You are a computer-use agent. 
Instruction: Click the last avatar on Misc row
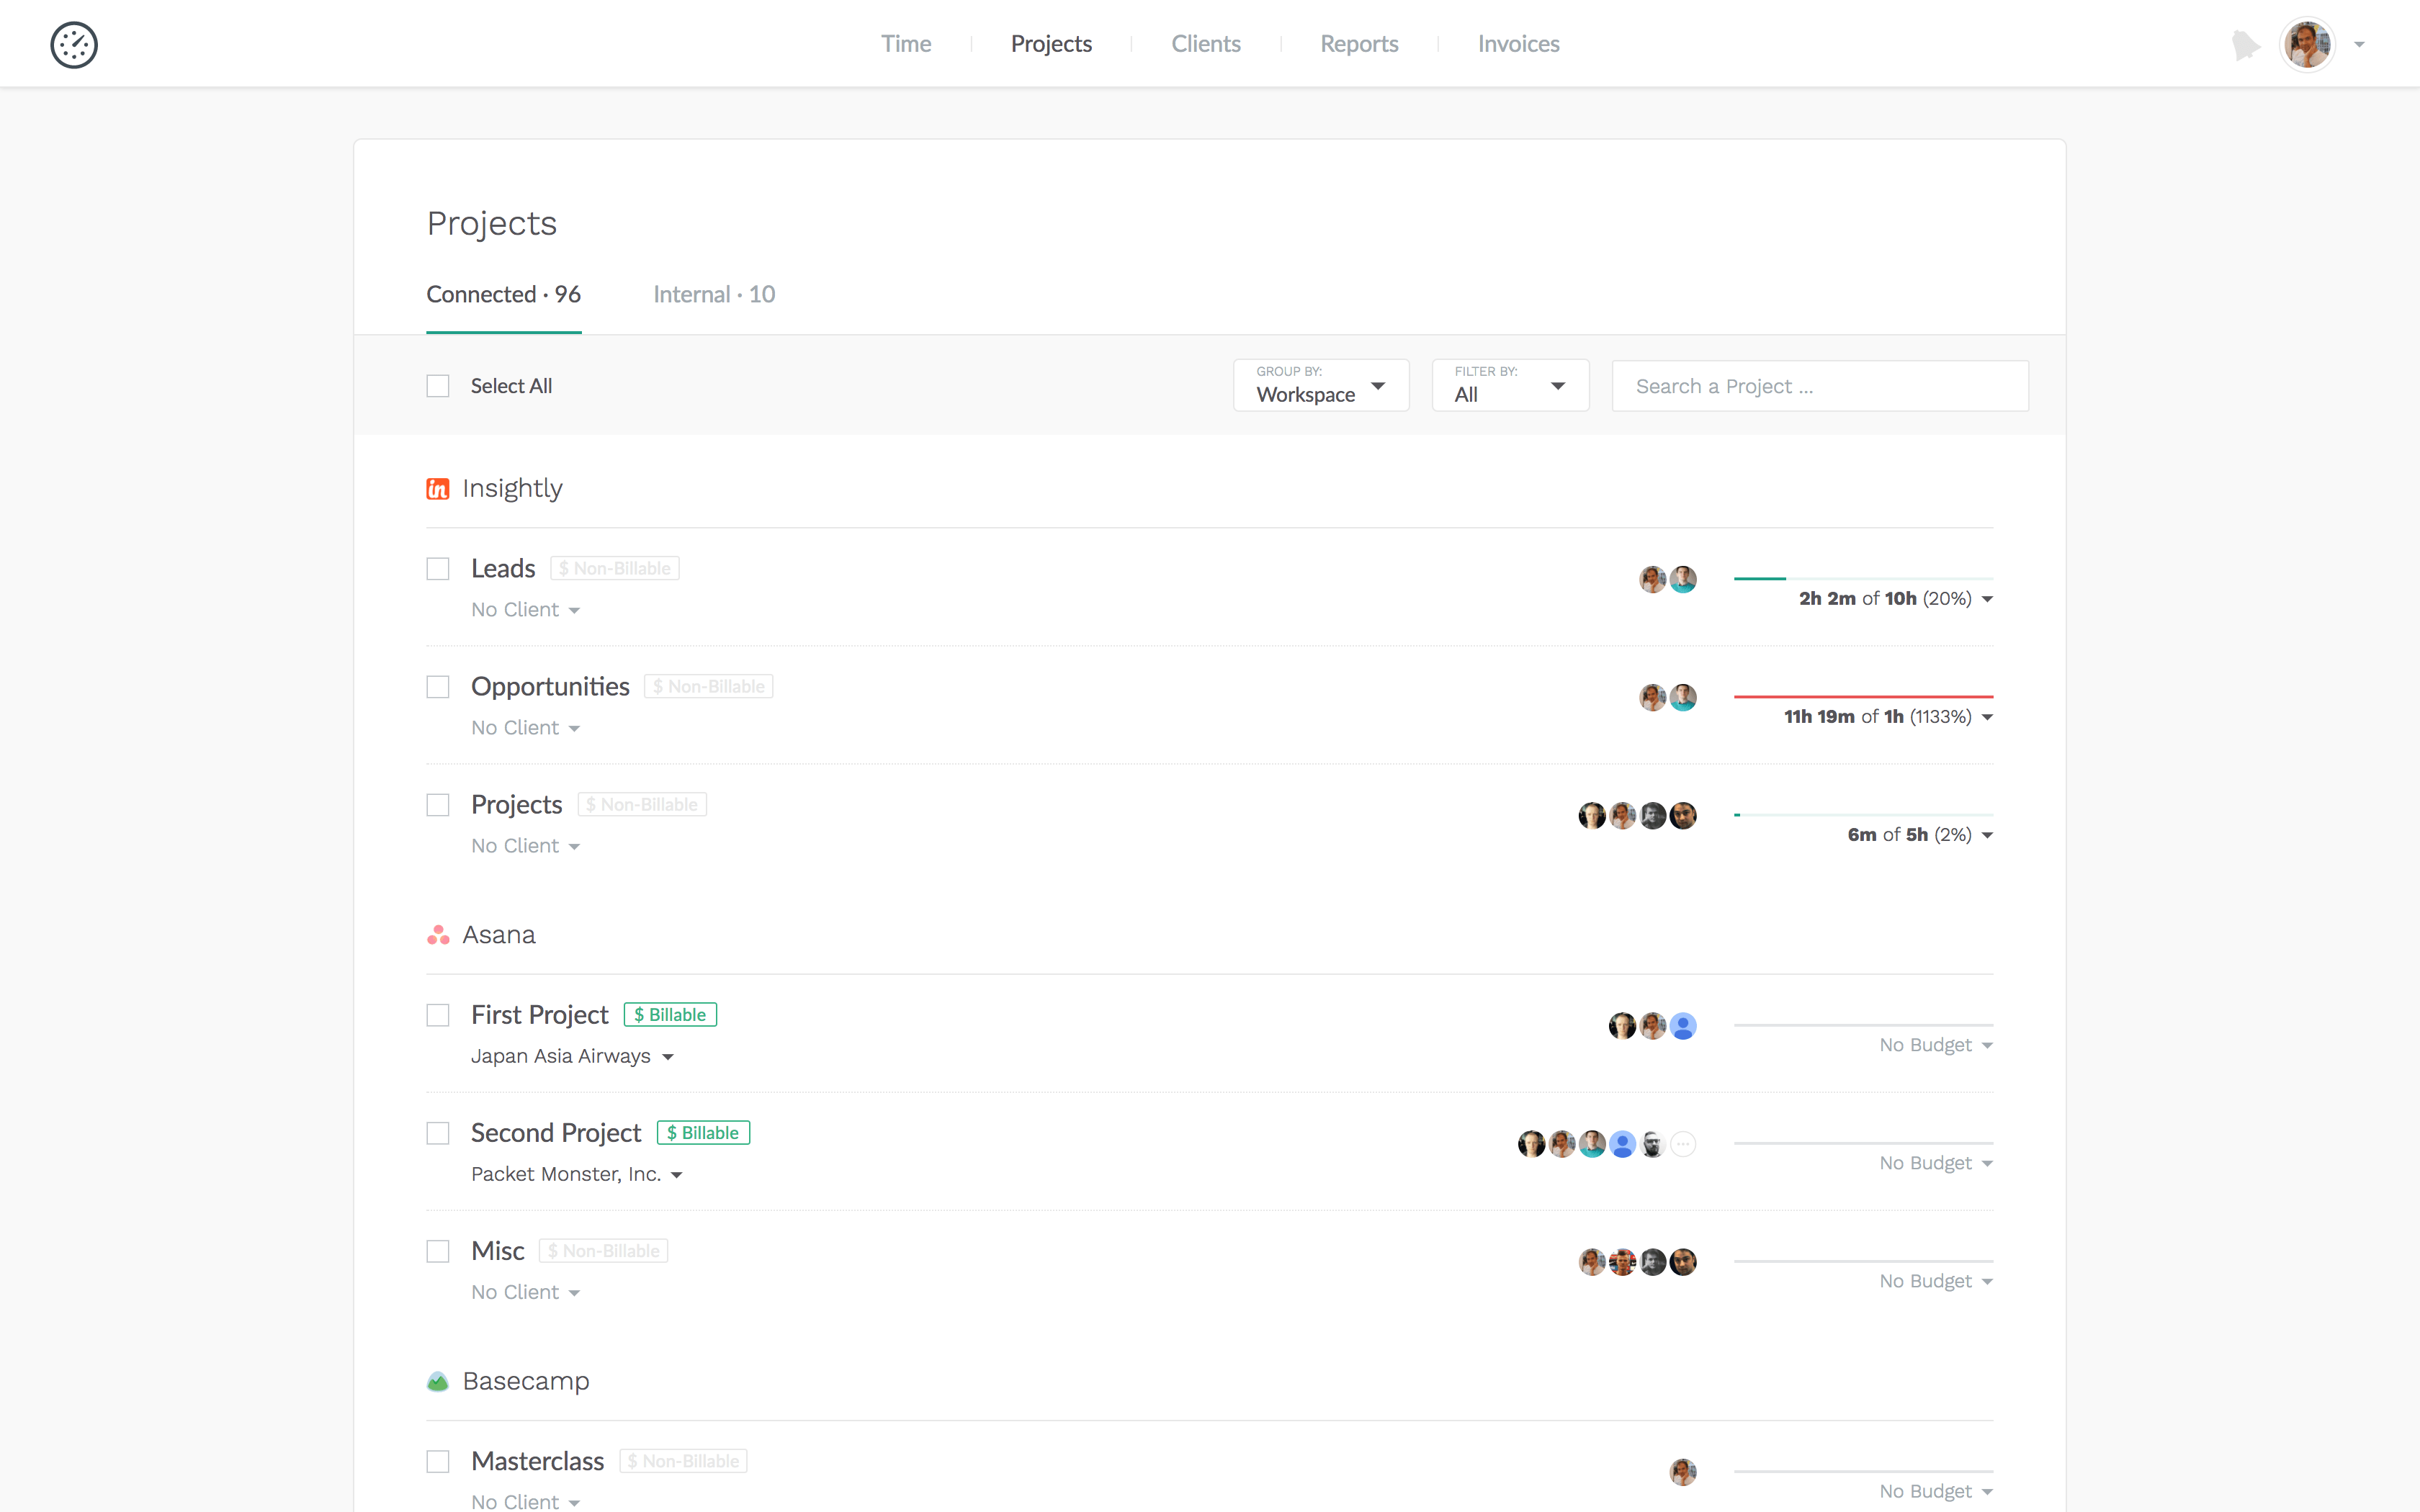[1683, 1262]
